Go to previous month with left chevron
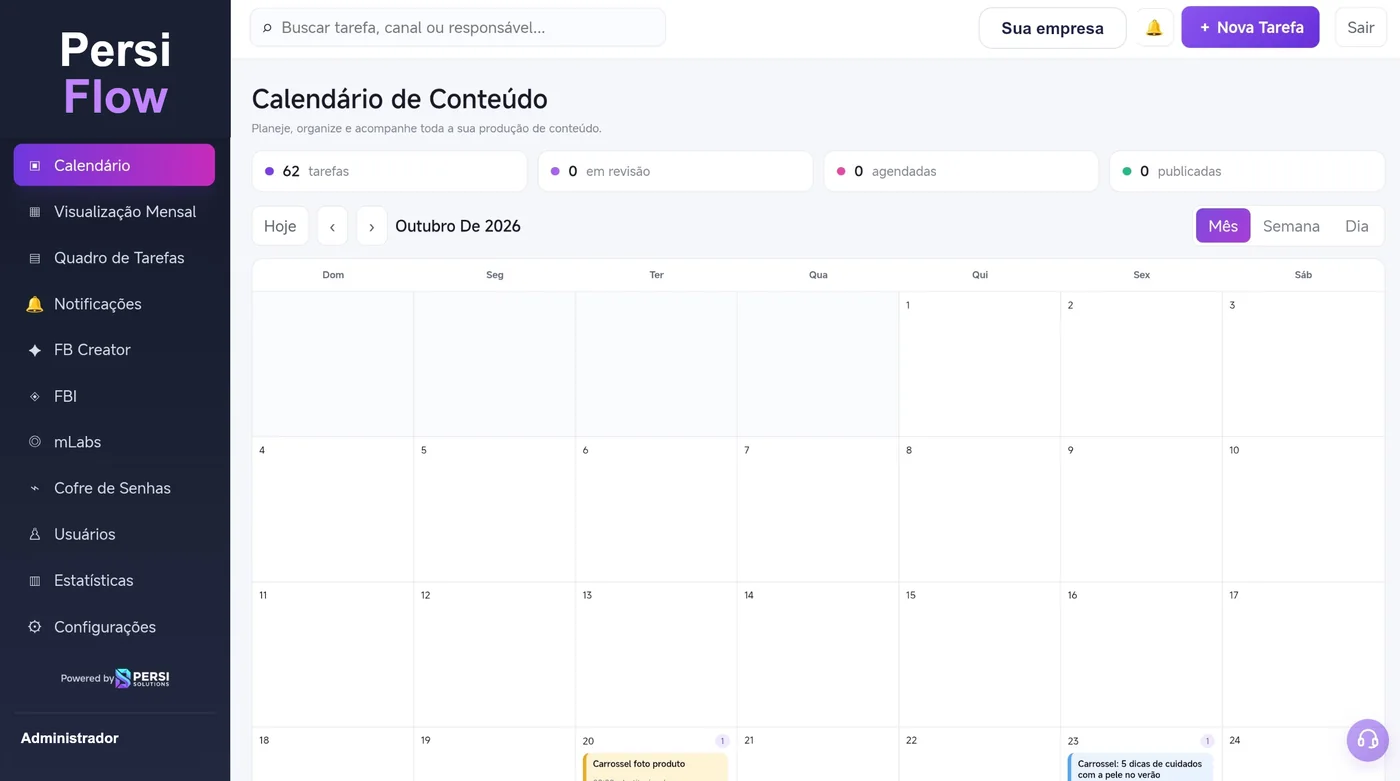The image size is (1400, 781). coord(332,226)
